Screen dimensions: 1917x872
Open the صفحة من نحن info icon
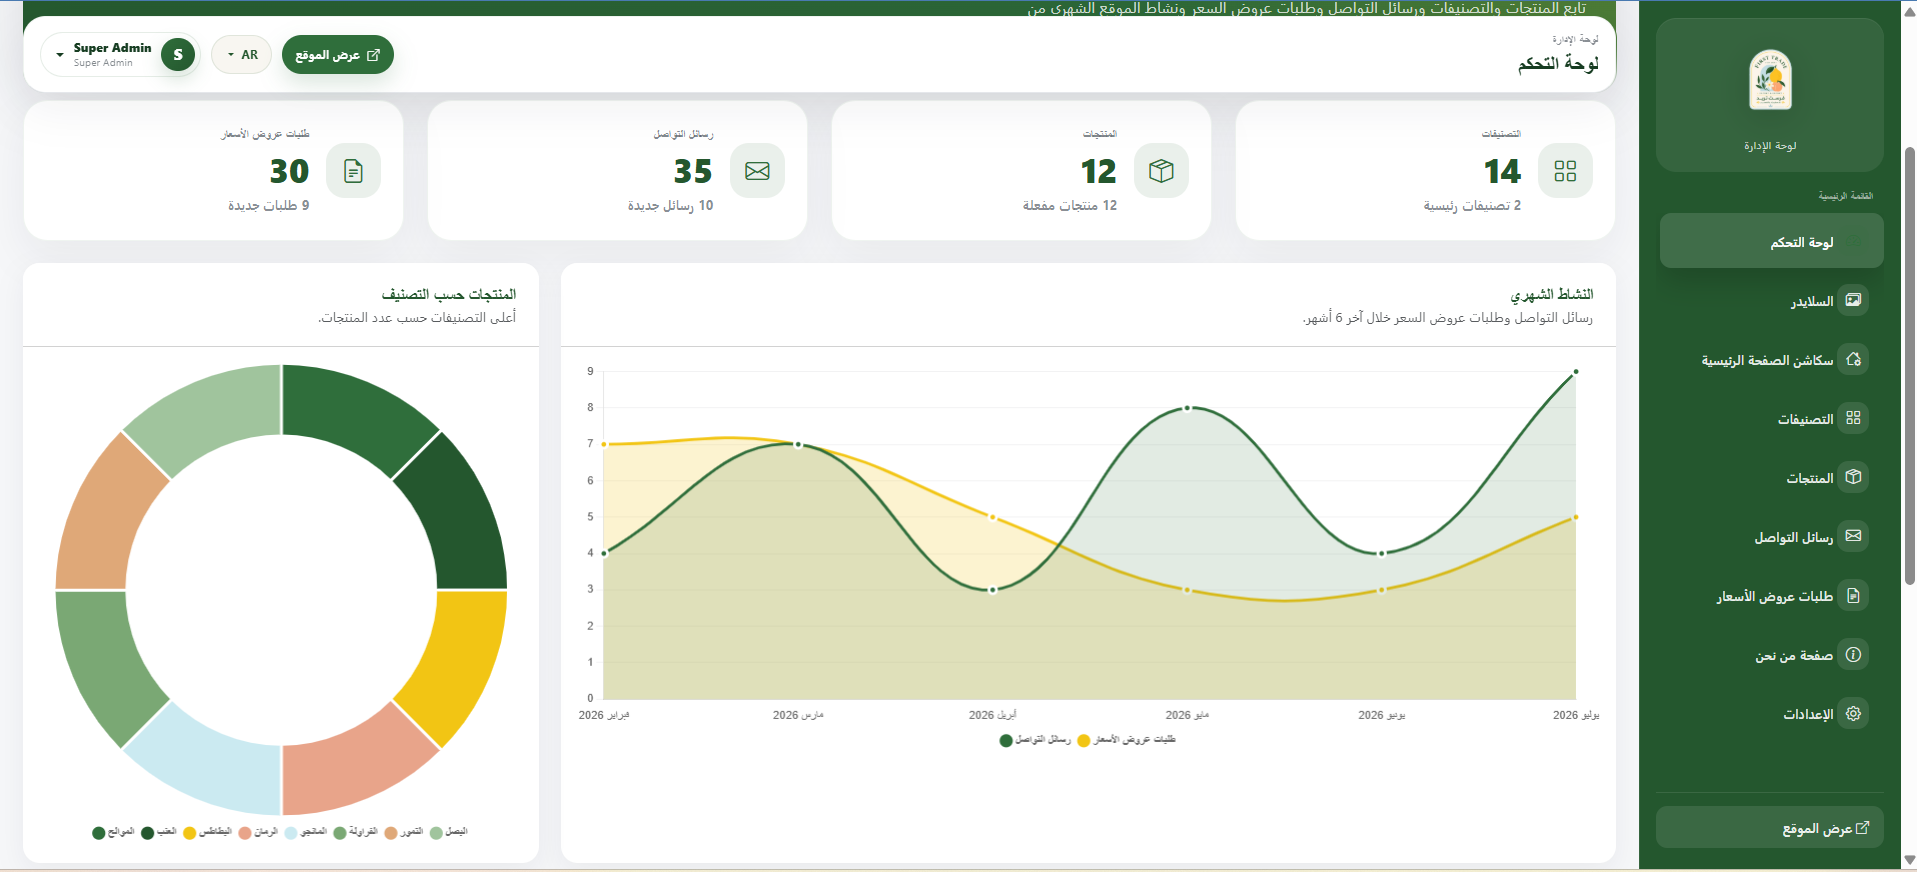[x=1853, y=654]
